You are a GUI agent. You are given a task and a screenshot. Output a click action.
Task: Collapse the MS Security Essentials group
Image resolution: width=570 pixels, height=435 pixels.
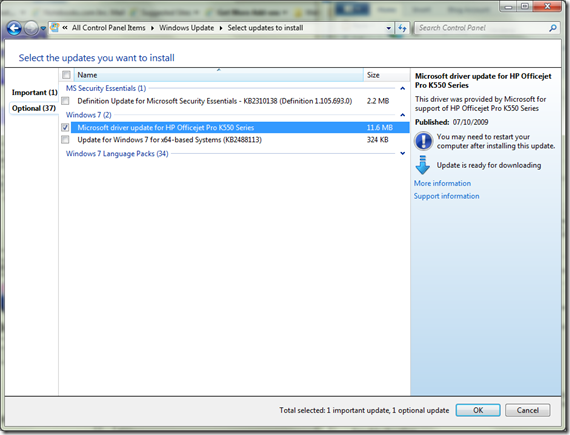point(402,88)
